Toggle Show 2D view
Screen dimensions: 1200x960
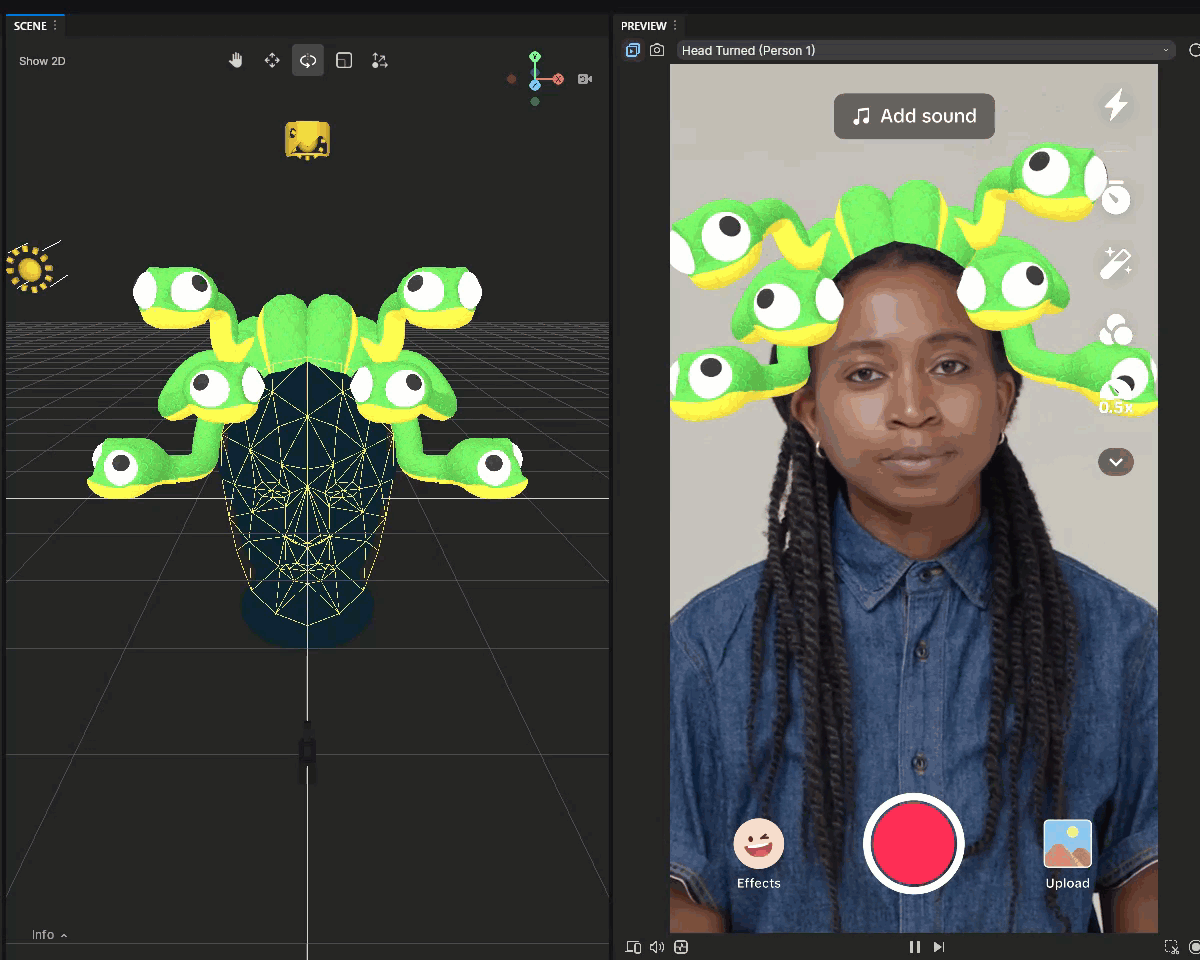tap(42, 61)
